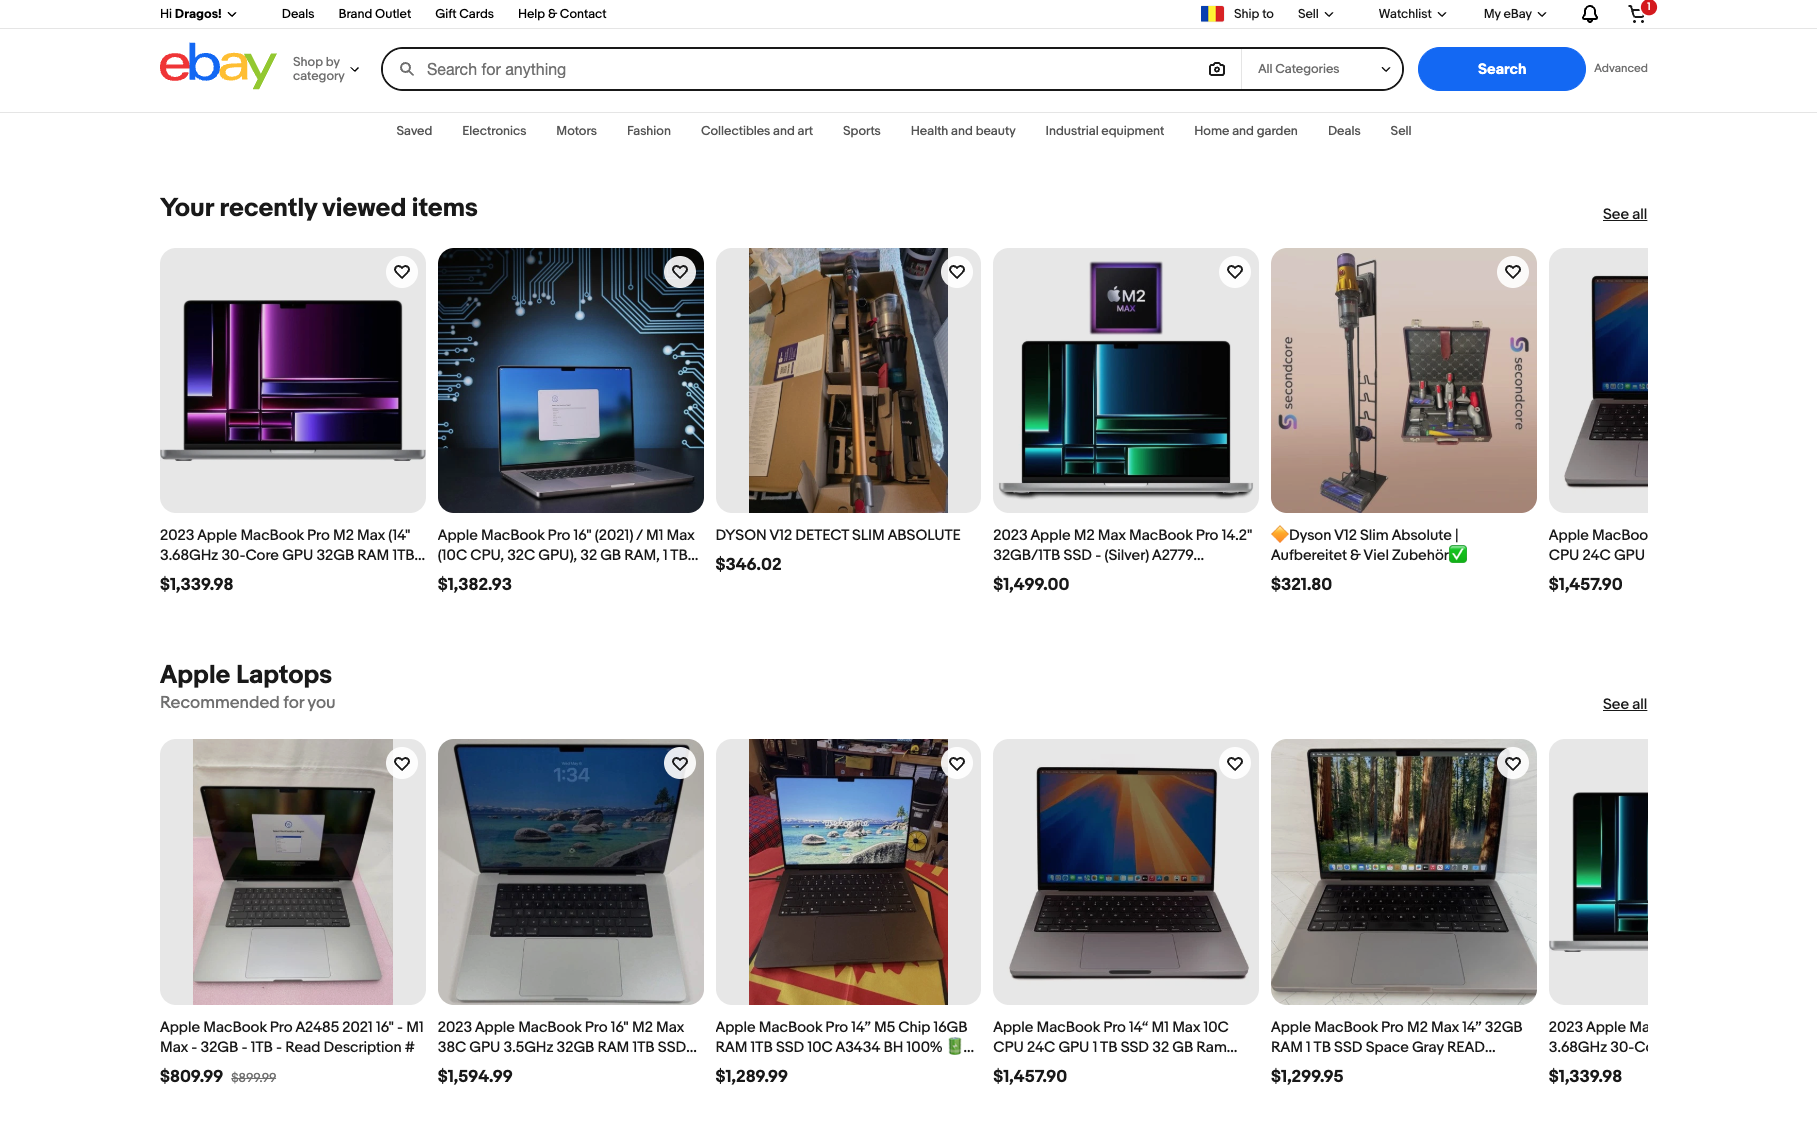
Task: Go to Home and garden category
Action: (1246, 131)
